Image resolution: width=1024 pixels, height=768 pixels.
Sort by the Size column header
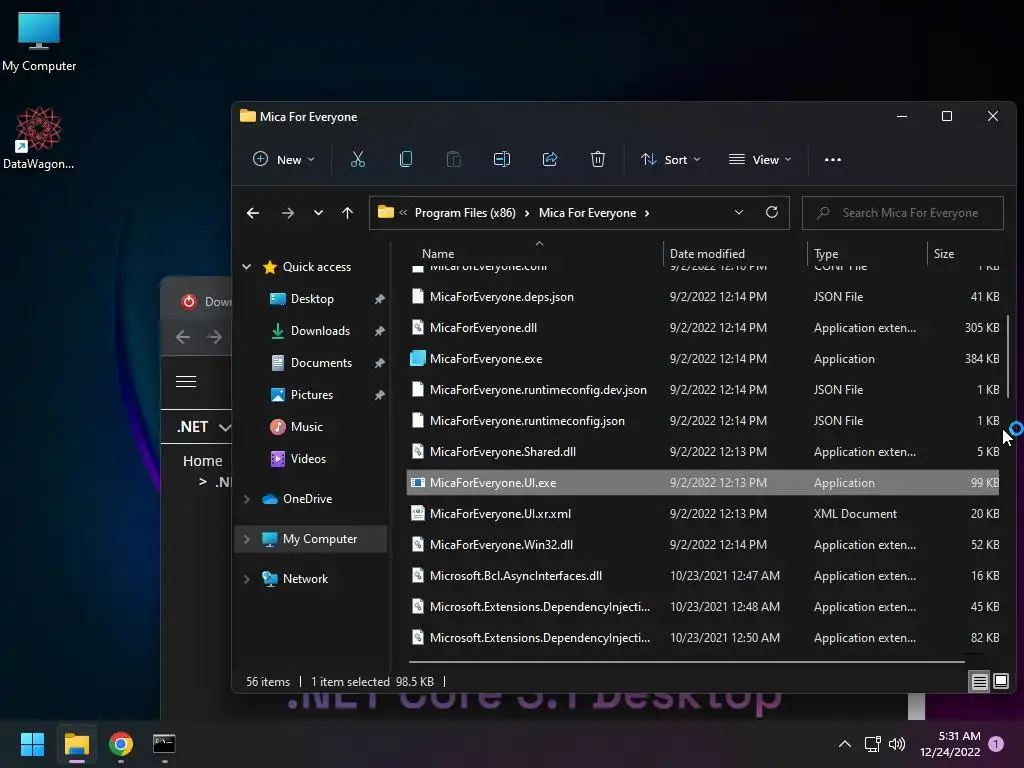pos(944,253)
